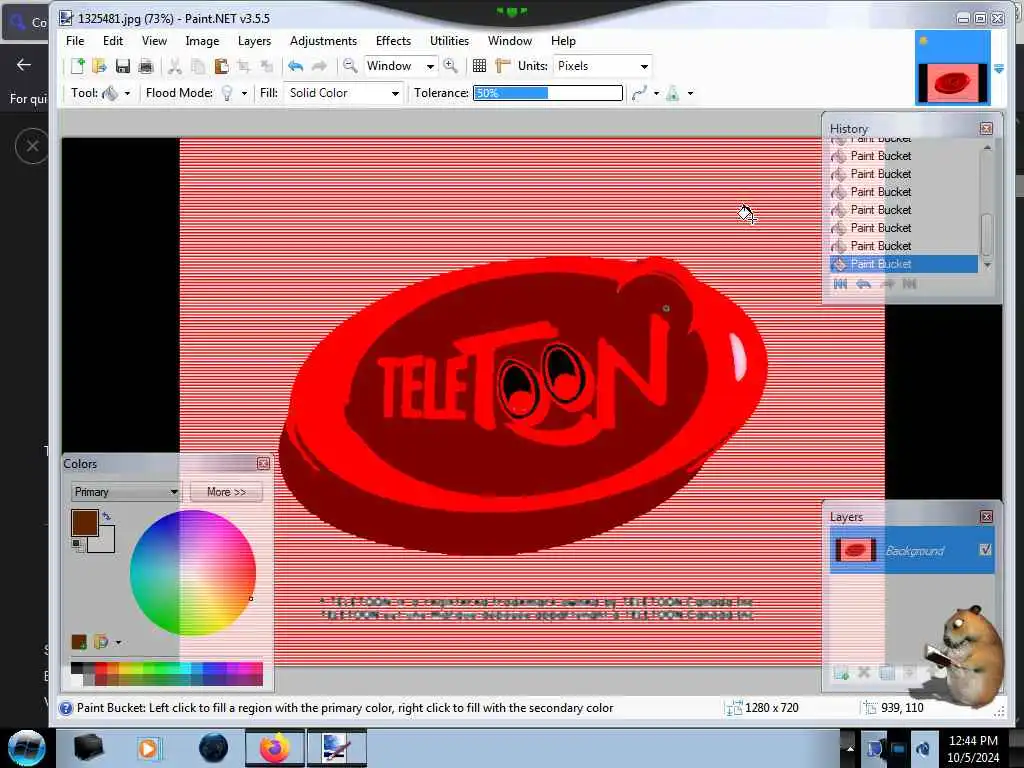Toggle the pixel grid icon
This screenshot has height=768, width=1024.
click(x=479, y=66)
